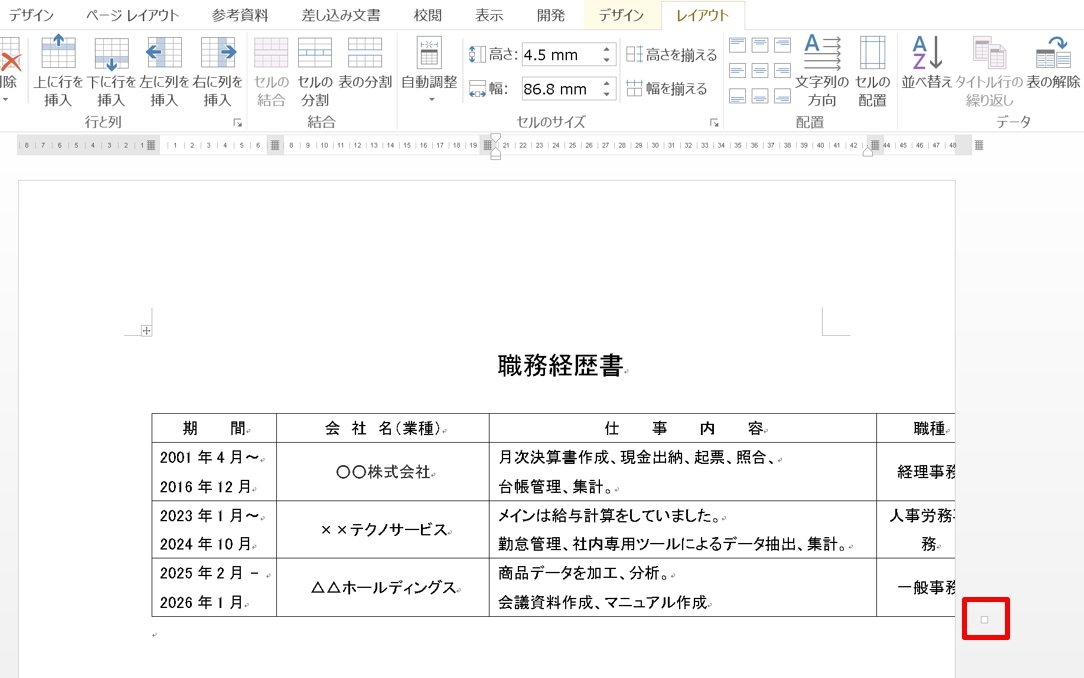Image resolution: width=1084 pixels, height=678 pixels.
Task: Click the table move handle
Action: coord(146,331)
